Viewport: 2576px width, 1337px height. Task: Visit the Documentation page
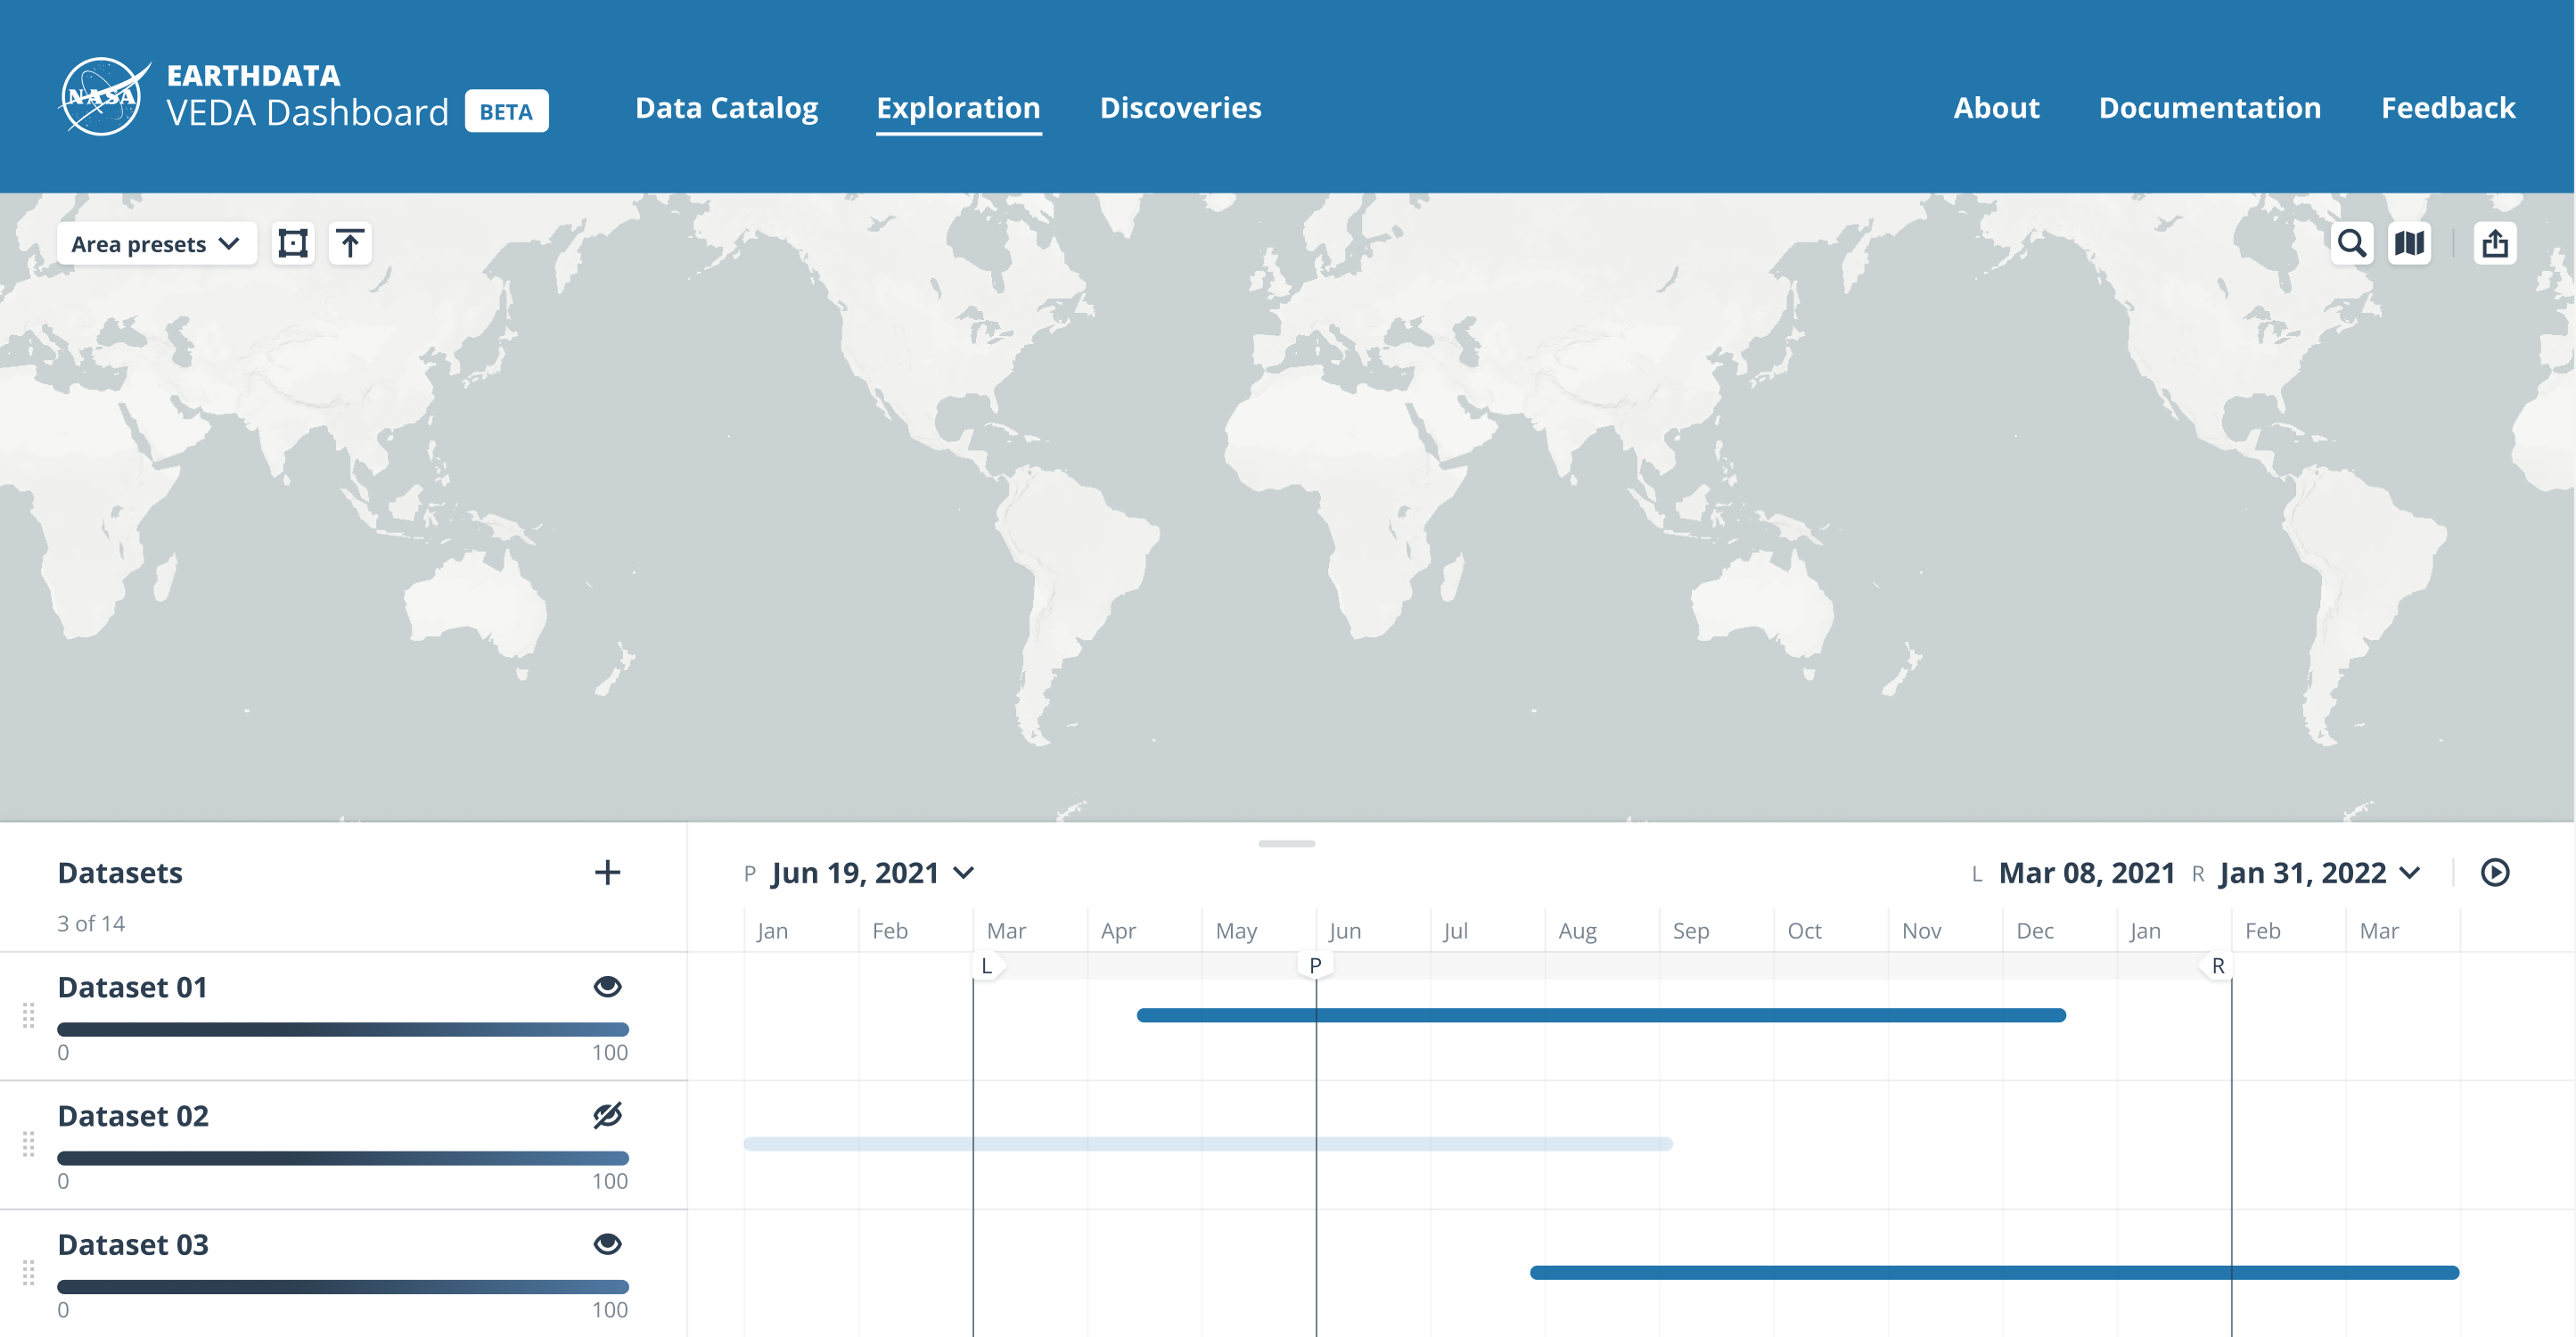[2210, 107]
